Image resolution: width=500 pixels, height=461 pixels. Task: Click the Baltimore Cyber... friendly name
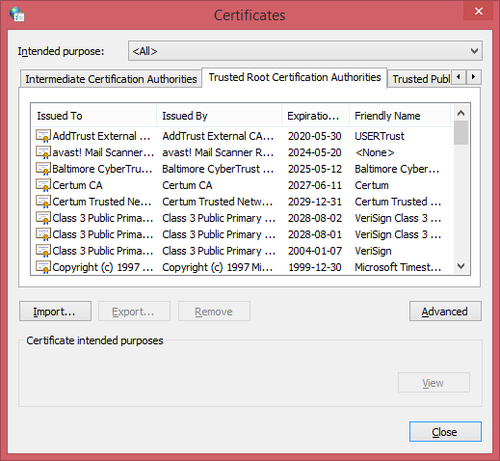pyautogui.click(x=397, y=169)
